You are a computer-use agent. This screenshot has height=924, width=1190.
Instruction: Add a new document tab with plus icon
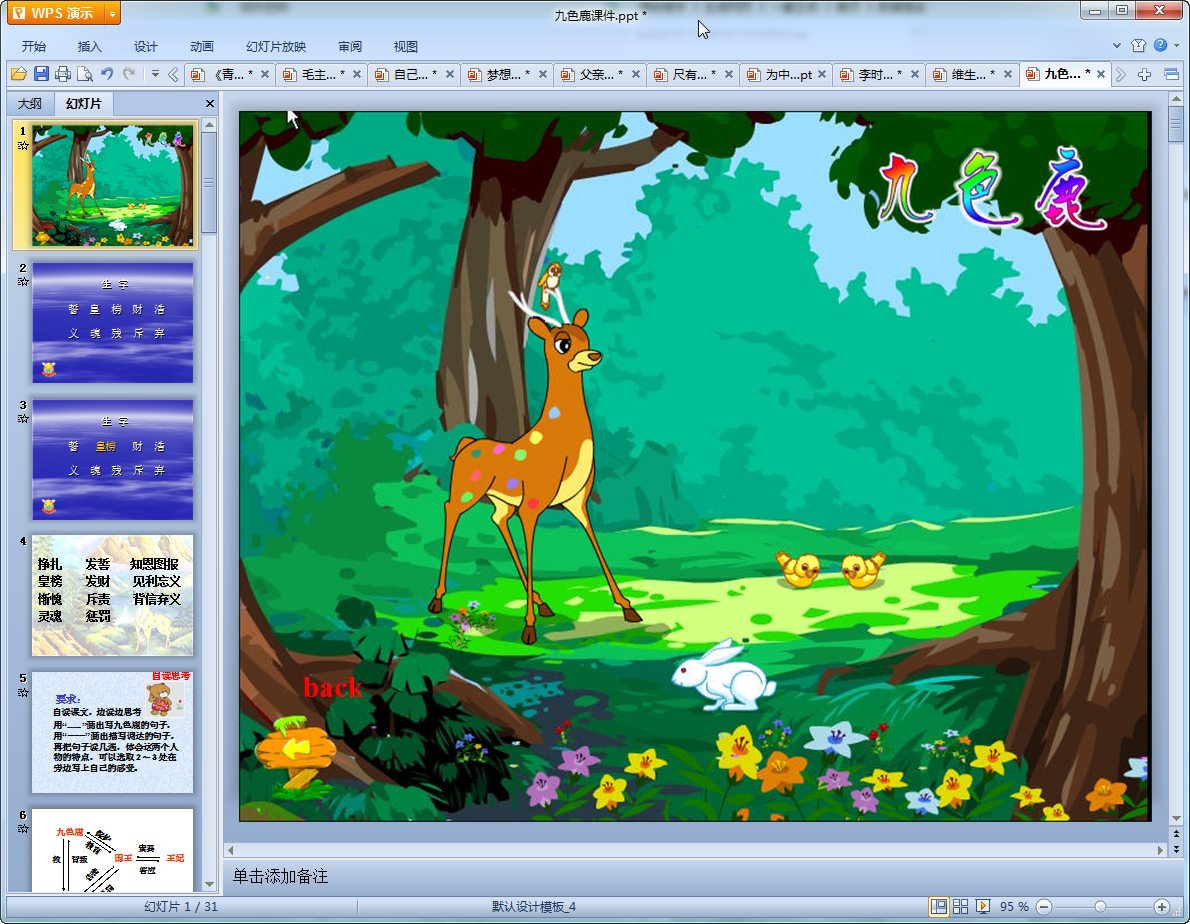tap(1144, 74)
